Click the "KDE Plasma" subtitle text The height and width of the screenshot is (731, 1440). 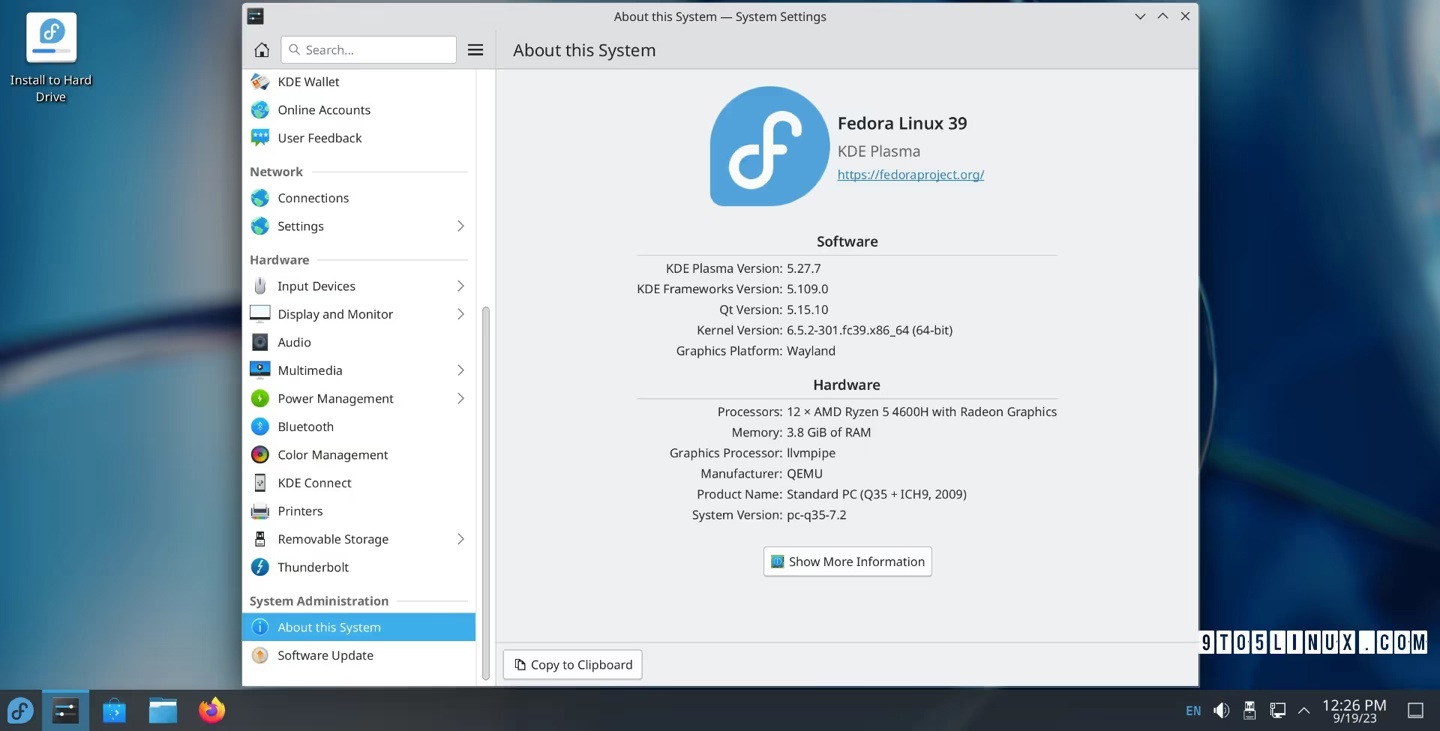pyautogui.click(x=879, y=151)
